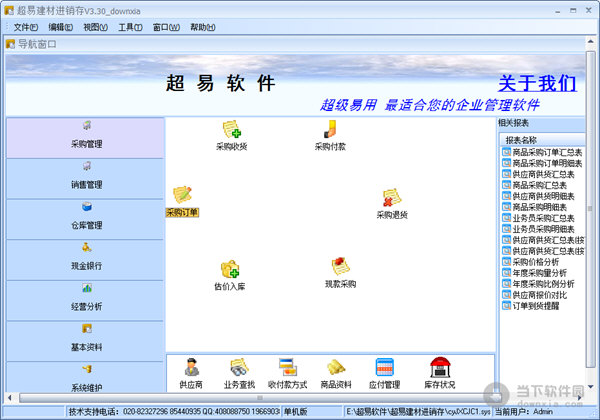The width and height of the screenshot is (600, 420).
Task: Open the 供应商 person icon
Action: click(x=191, y=367)
